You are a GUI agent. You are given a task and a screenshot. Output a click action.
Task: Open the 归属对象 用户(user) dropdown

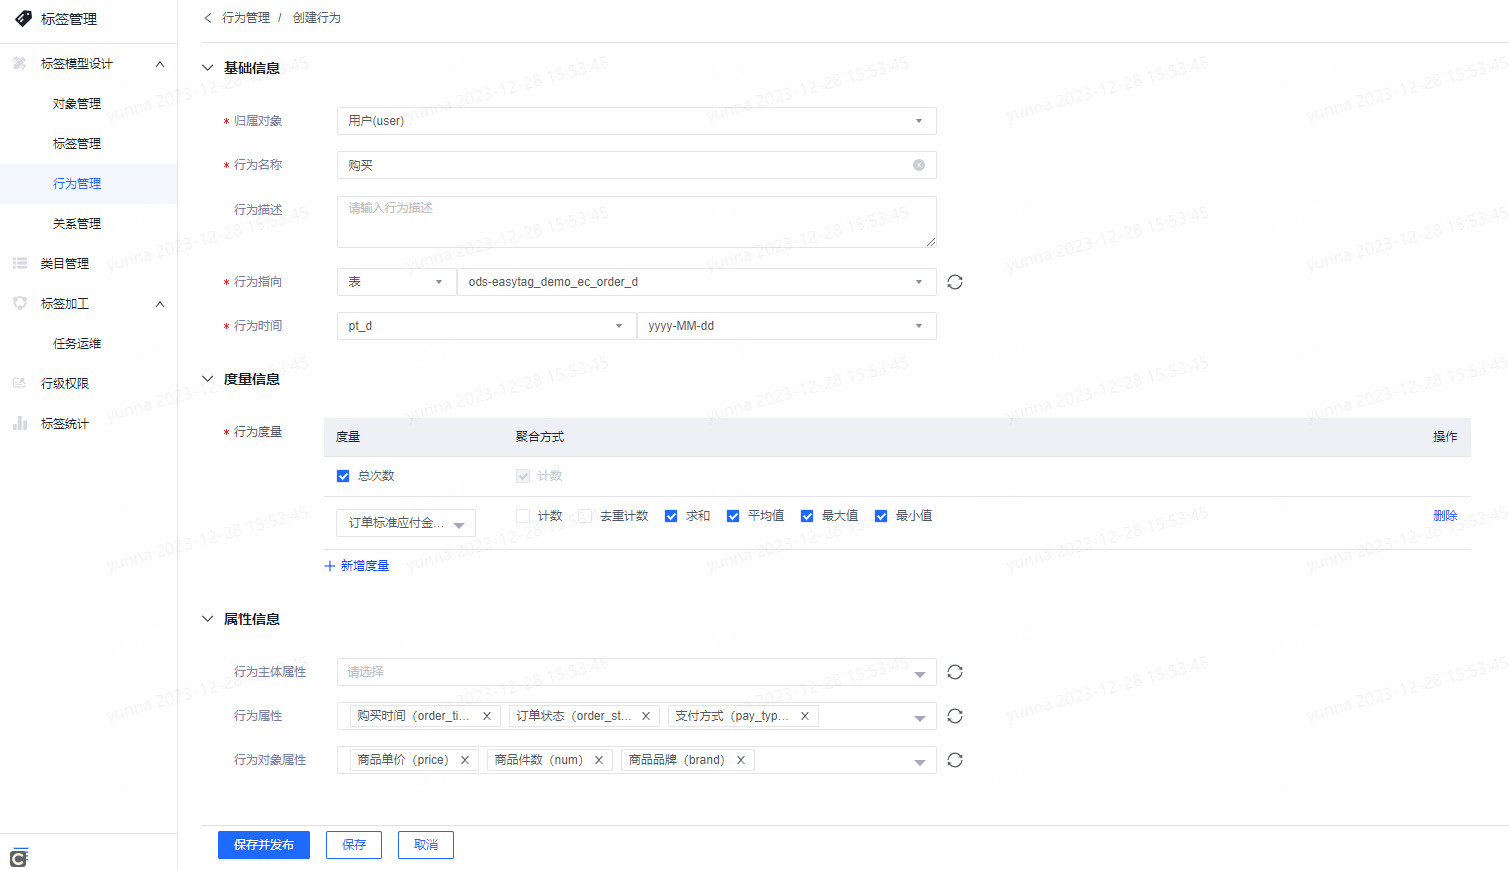[x=637, y=121]
